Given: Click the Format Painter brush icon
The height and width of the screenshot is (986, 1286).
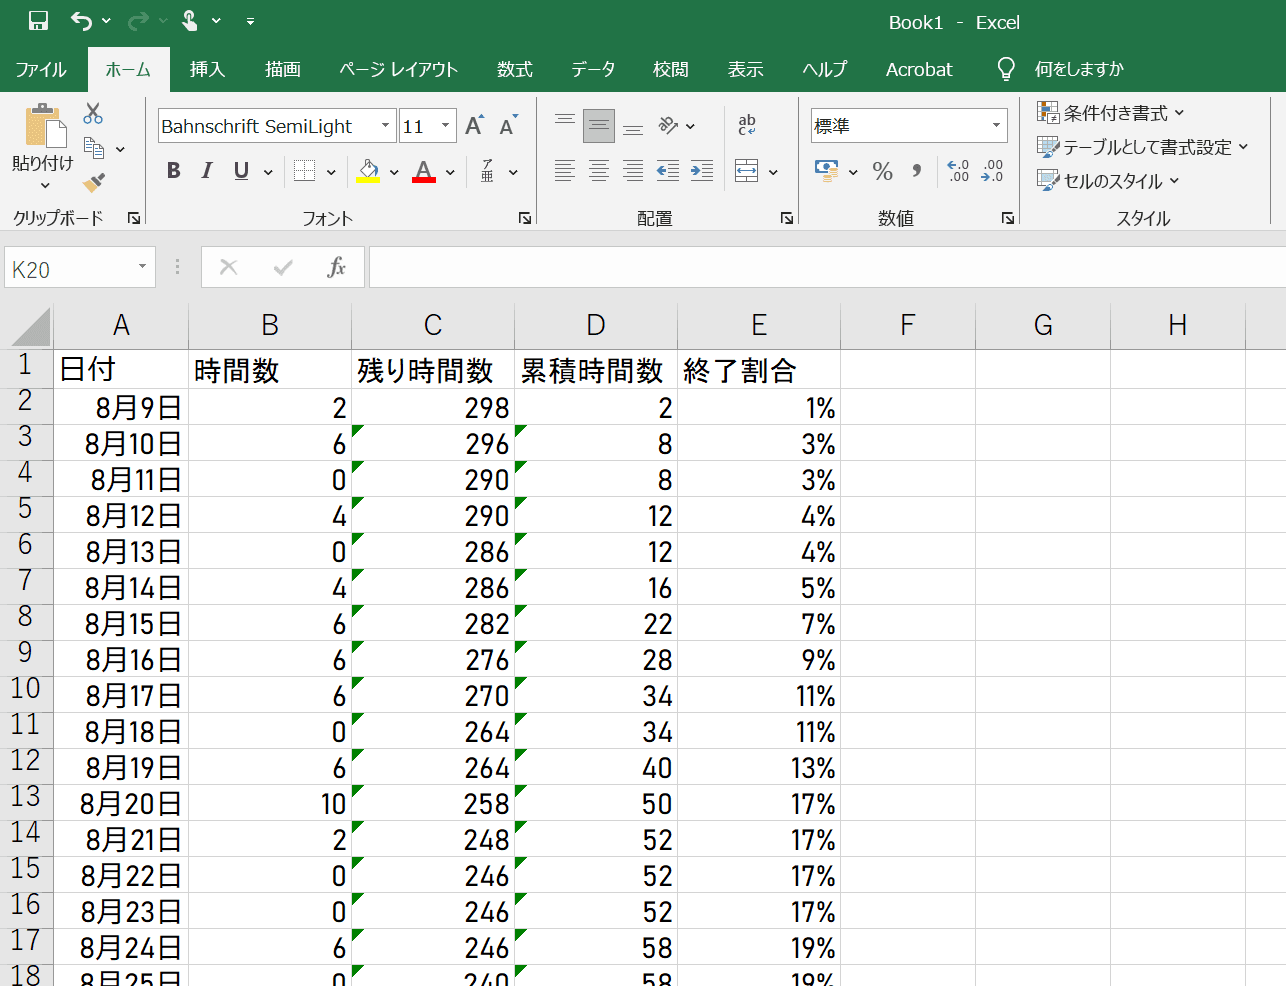Looking at the screenshot, I should (94, 182).
